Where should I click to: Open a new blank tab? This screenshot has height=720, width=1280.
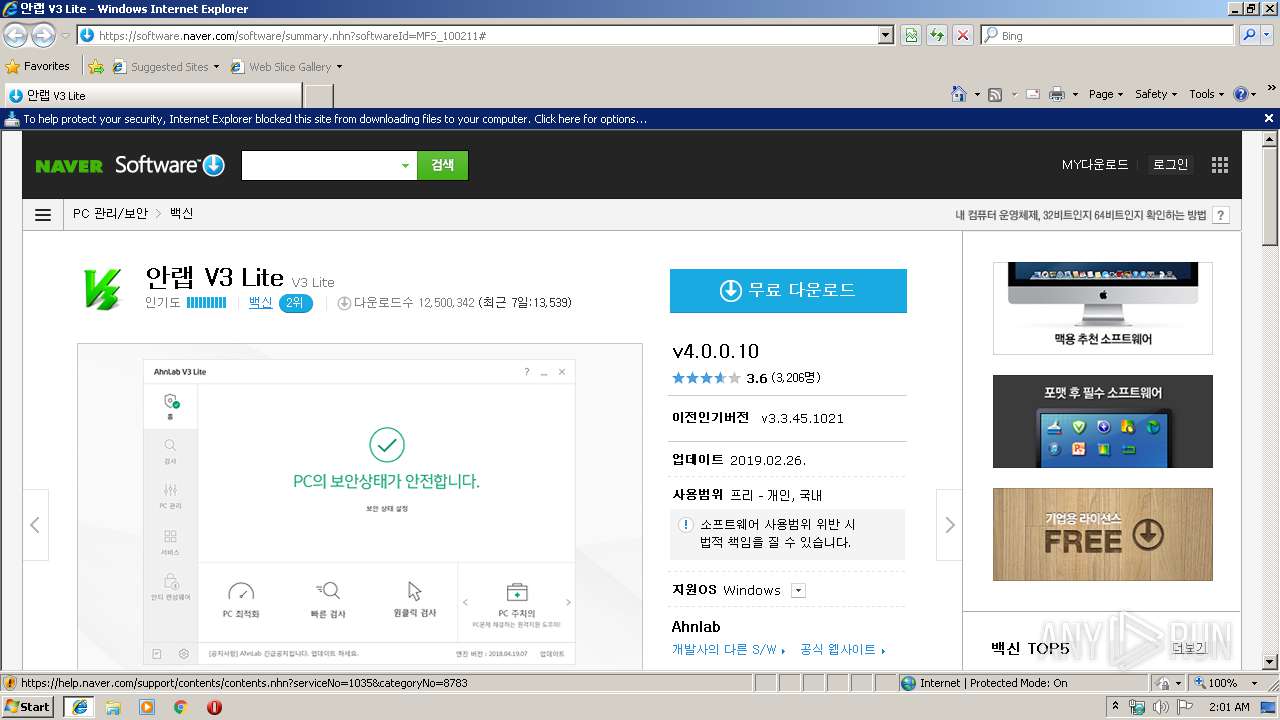coord(318,95)
